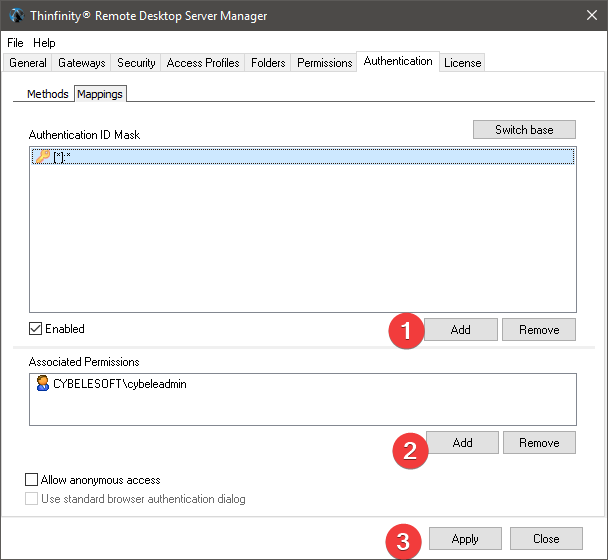The height and width of the screenshot is (560, 608).
Task: Enable Allow anonymous access
Action: click(x=33, y=480)
